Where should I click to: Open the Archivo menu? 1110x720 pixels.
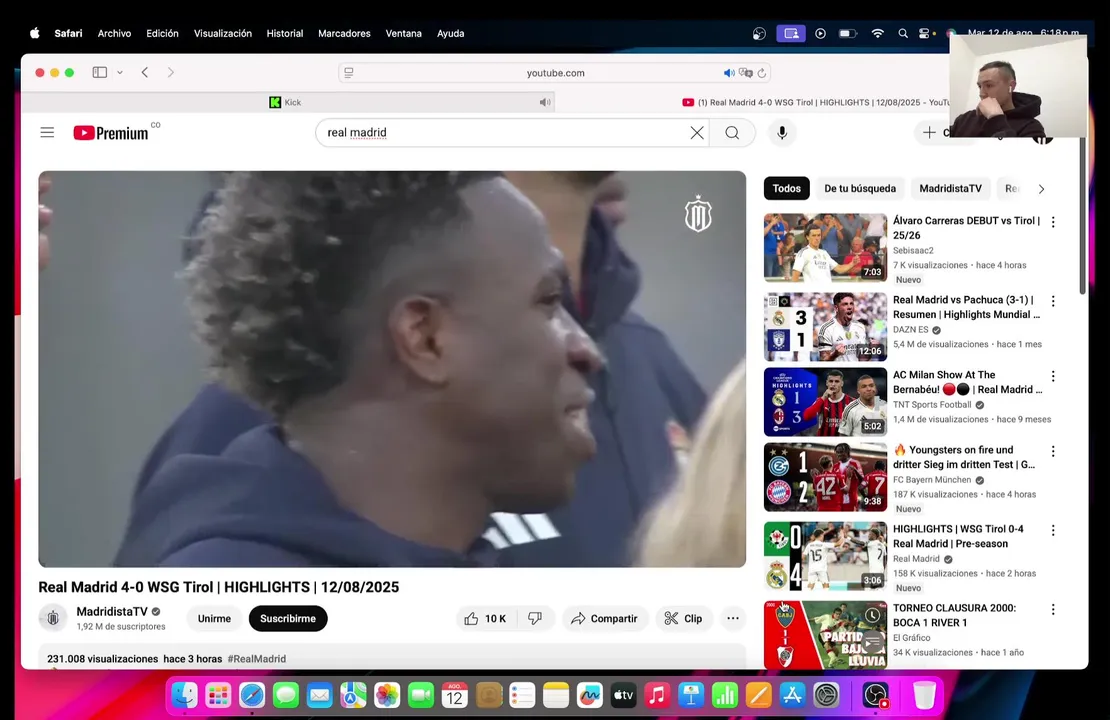click(114, 33)
